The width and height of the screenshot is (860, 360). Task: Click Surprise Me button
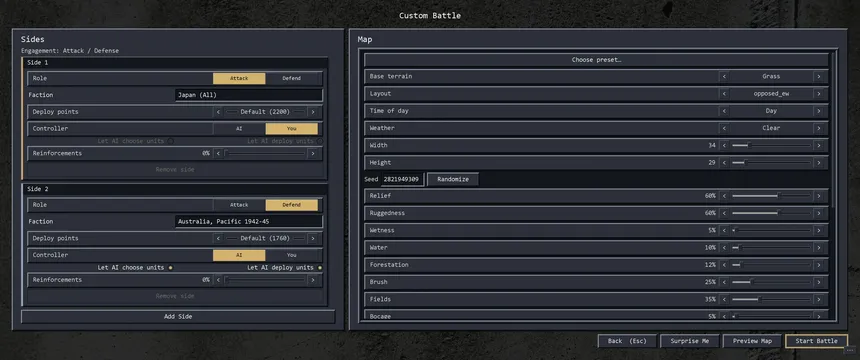pyautogui.click(x=689, y=341)
